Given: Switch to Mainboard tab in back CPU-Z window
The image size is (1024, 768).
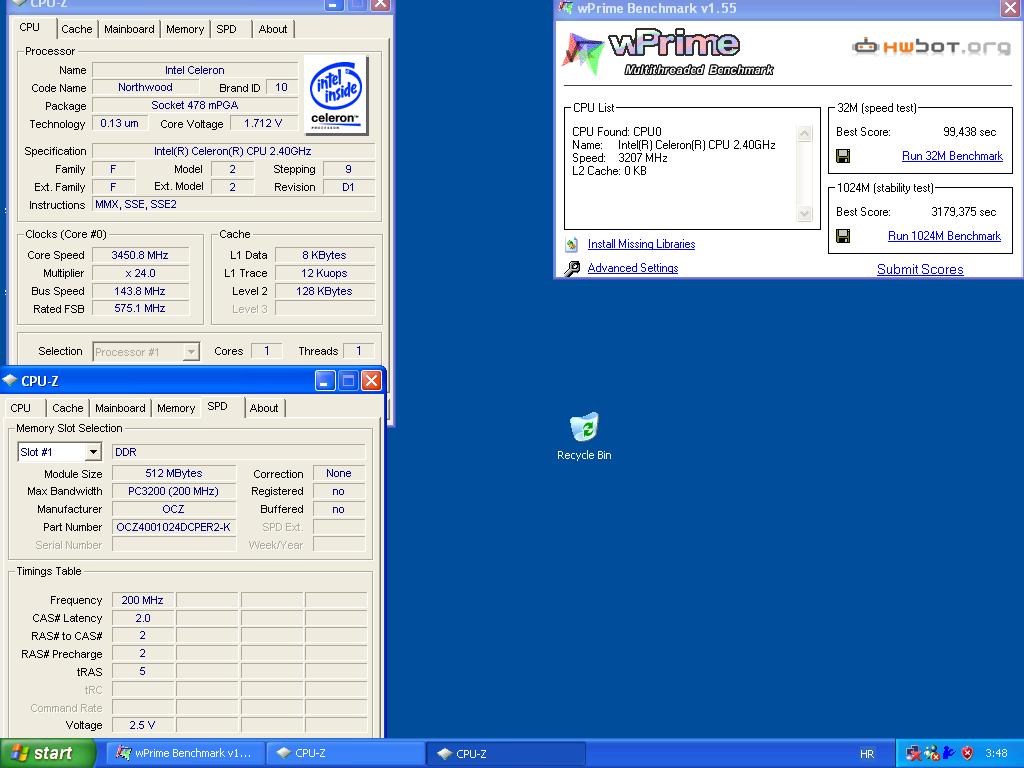Looking at the screenshot, I should coord(129,29).
